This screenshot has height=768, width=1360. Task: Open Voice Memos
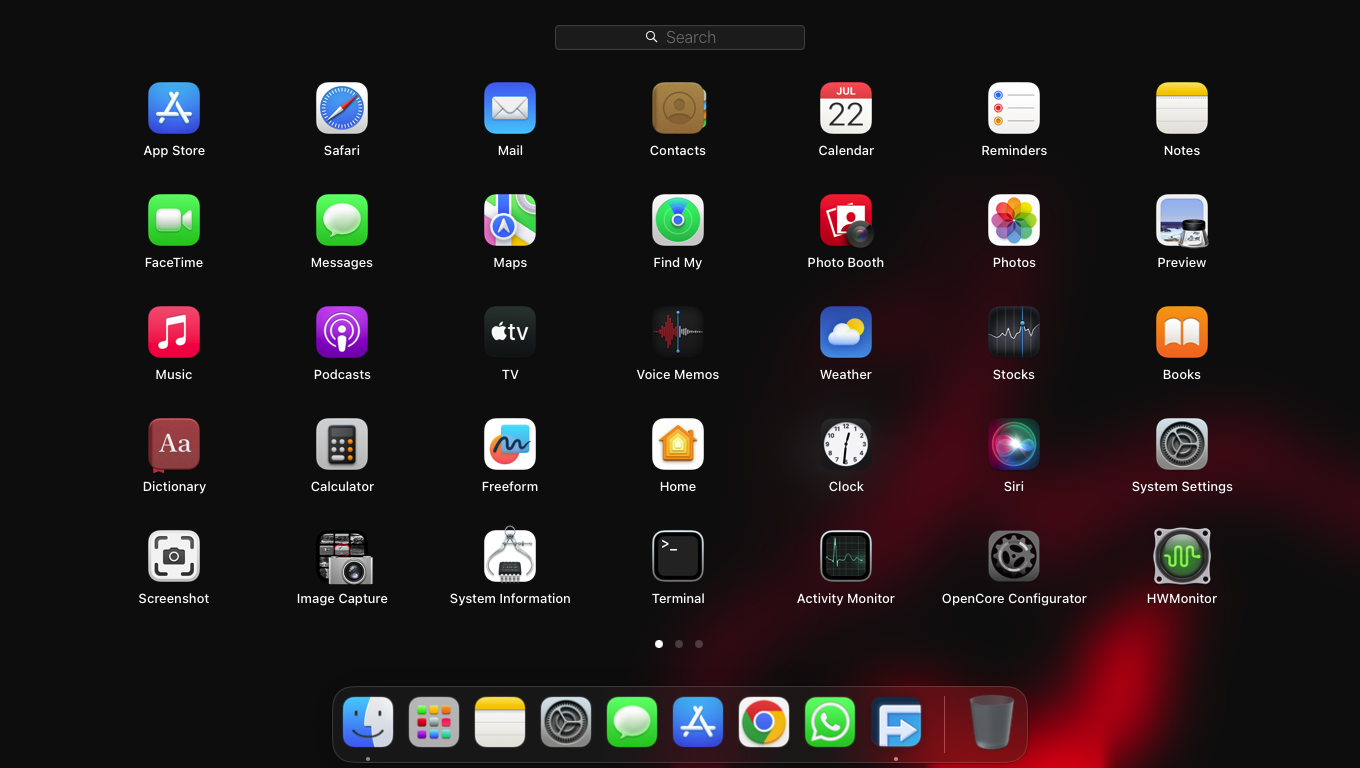[x=678, y=332]
